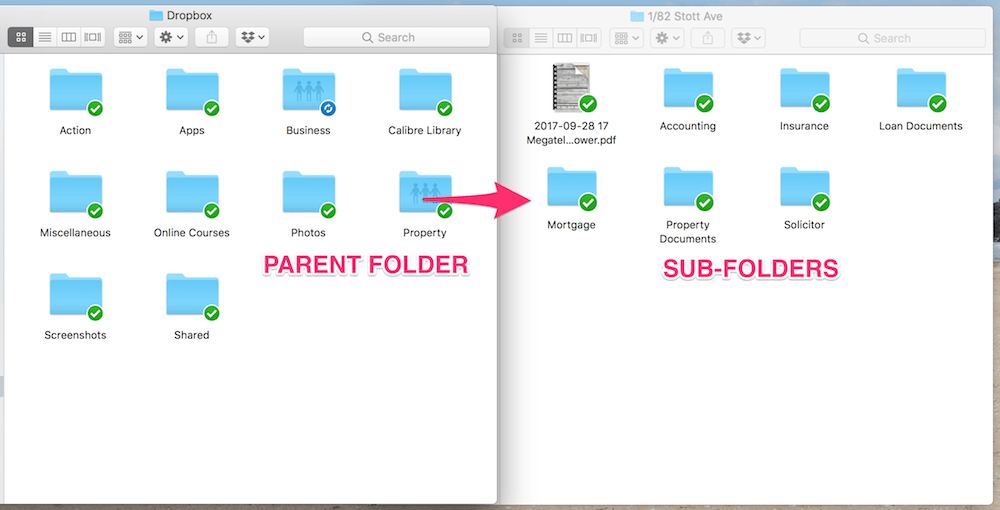Open the Dropbox toolbar dropdown in Dropbox window

pos(252,37)
